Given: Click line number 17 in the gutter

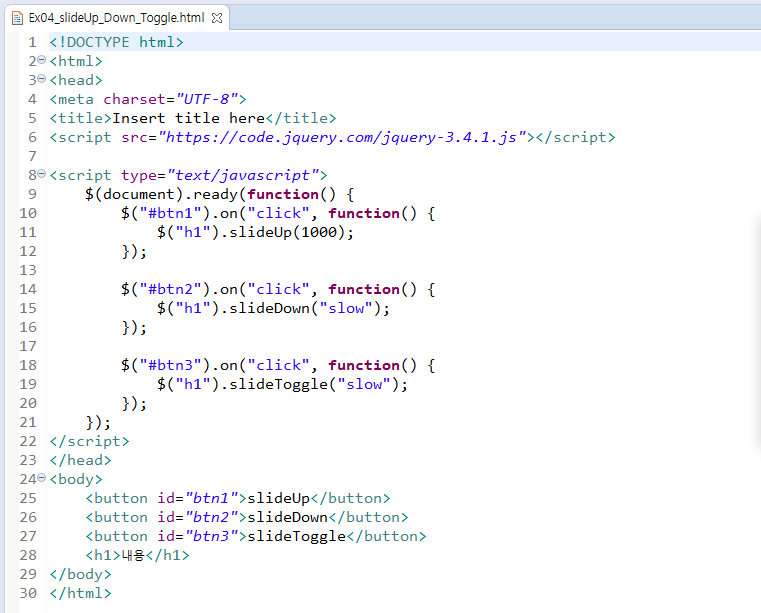Looking at the screenshot, I should tap(28, 346).
